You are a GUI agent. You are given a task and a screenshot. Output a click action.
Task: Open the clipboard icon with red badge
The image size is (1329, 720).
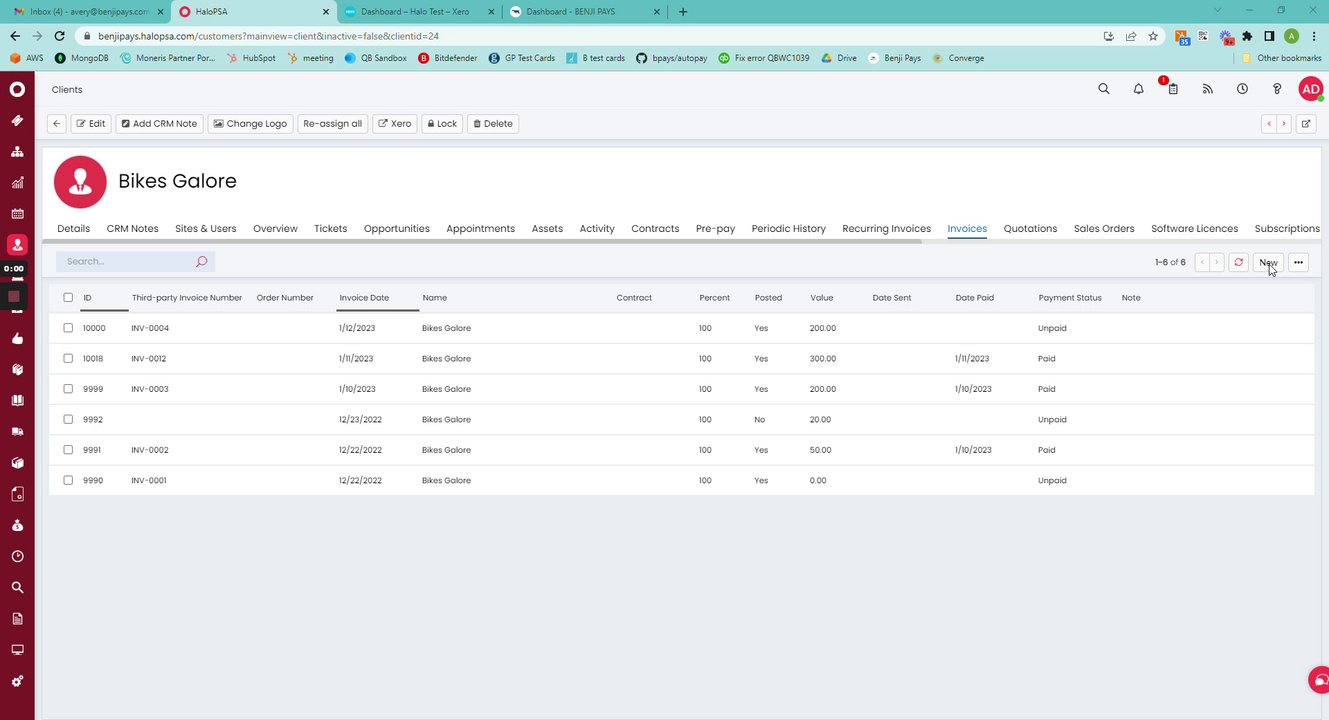pyautogui.click(x=1172, y=88)
